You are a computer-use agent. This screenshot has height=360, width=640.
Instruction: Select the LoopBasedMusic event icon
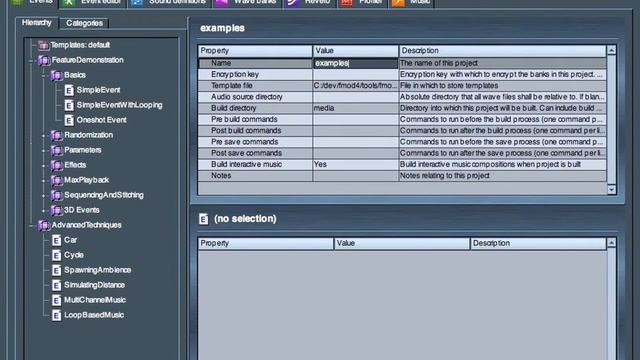pyautogui.click(x=56, y=315)
